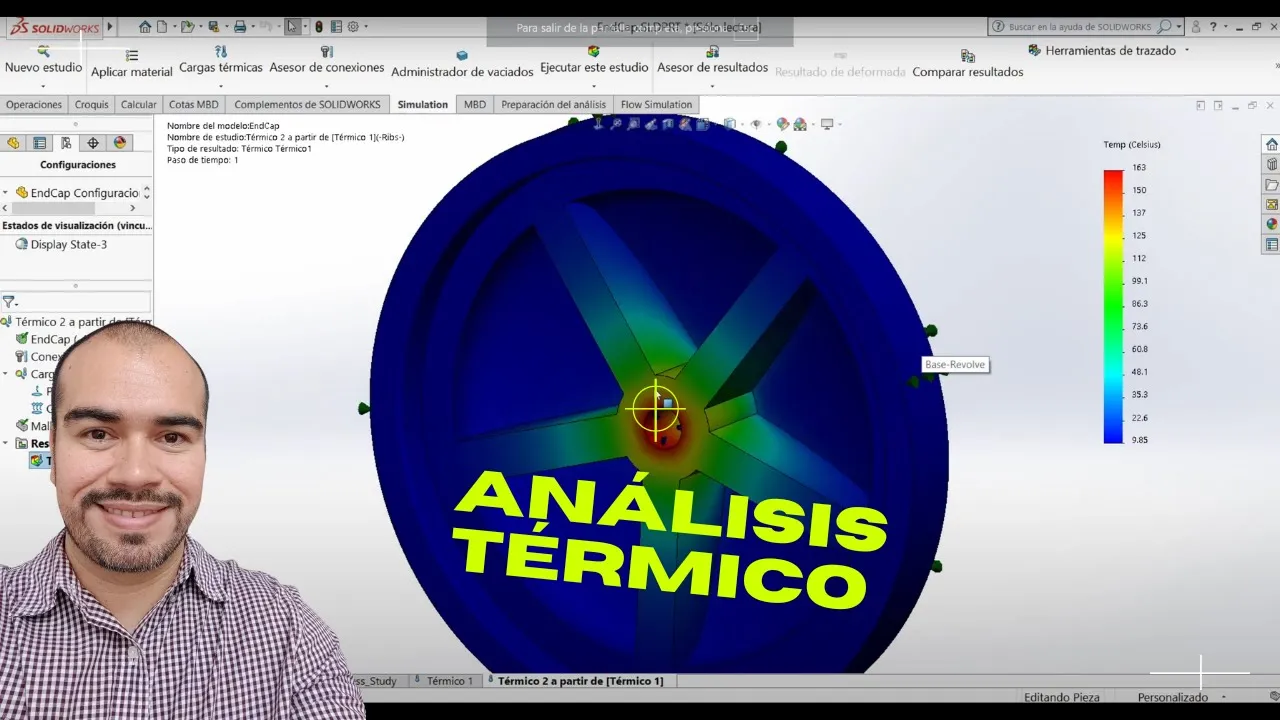Click the user login icon at top right
Image resolution: width=1280 pixels, height=720 pixels.
click(x=1196, y=27)
